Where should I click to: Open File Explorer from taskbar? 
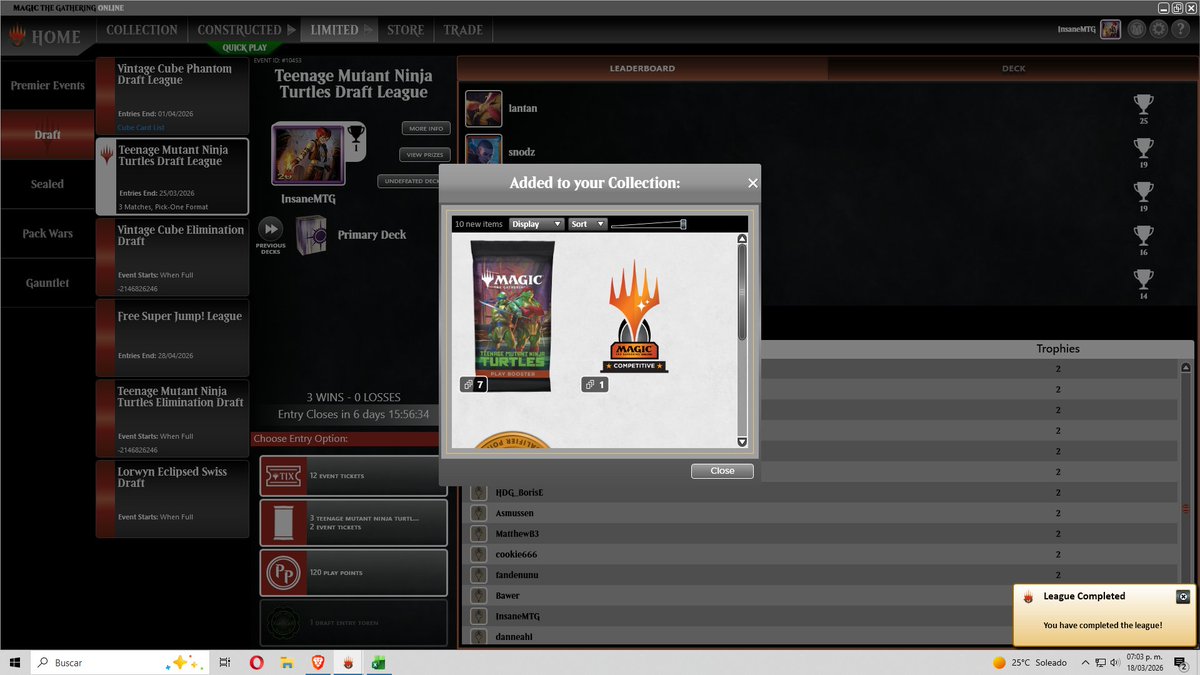(x=286, y=662)
